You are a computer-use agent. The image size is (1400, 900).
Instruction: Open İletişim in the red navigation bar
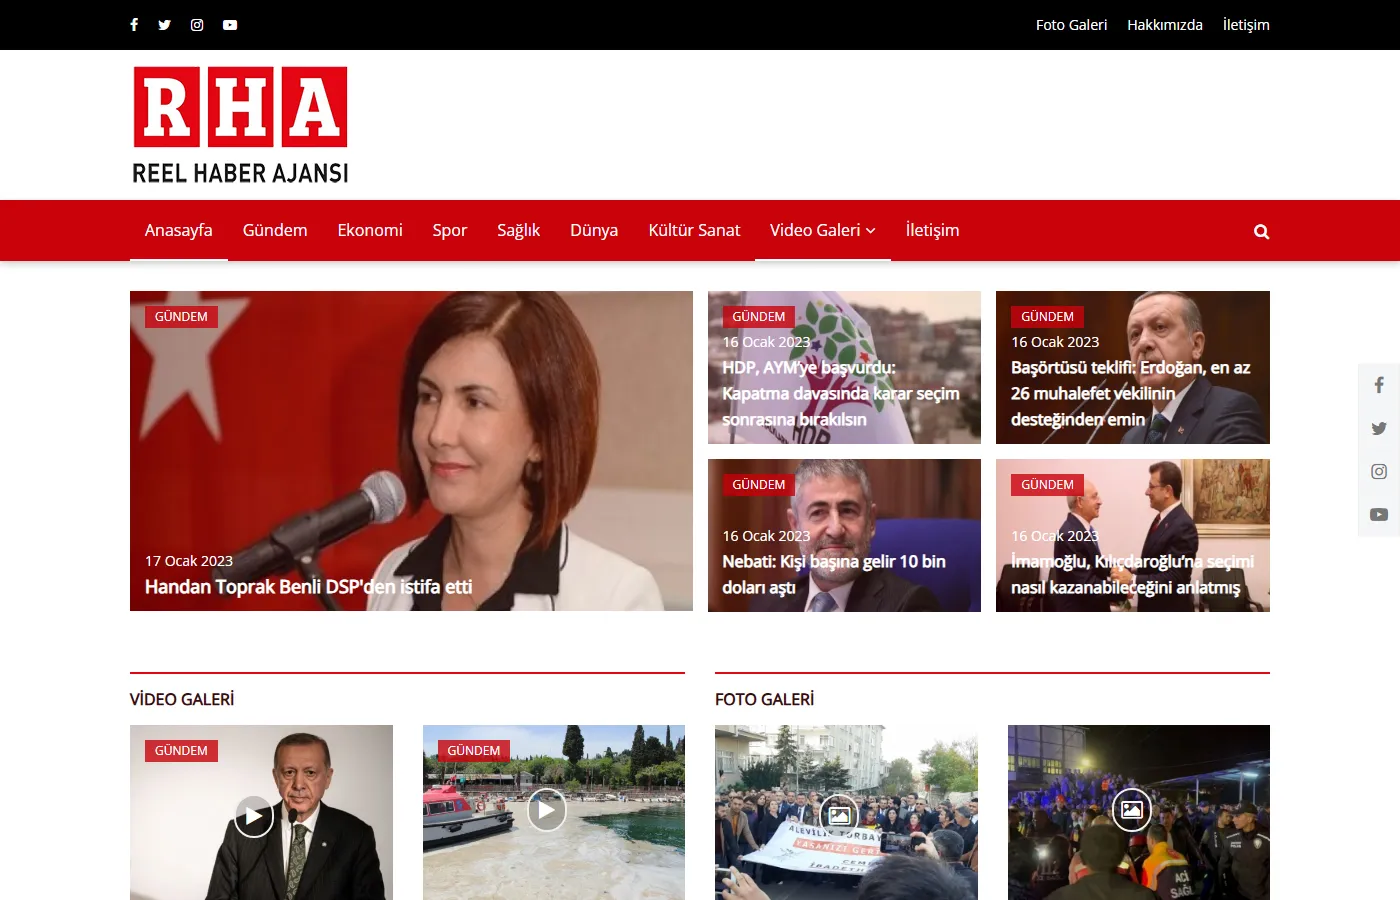coord(933,230)
